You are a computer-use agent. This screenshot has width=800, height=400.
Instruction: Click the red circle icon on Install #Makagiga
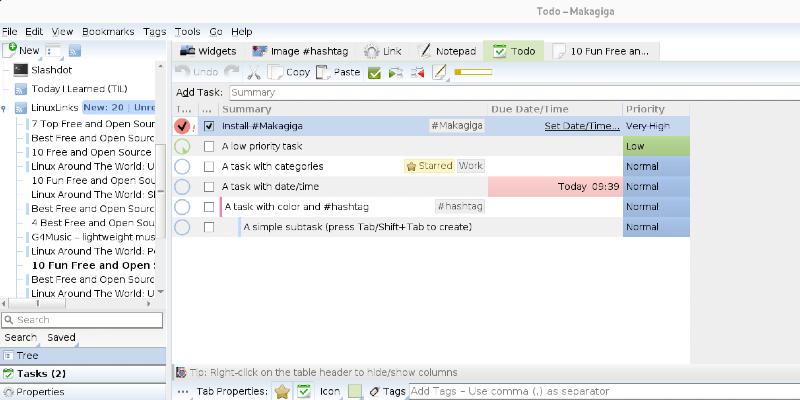pos(182,126)
